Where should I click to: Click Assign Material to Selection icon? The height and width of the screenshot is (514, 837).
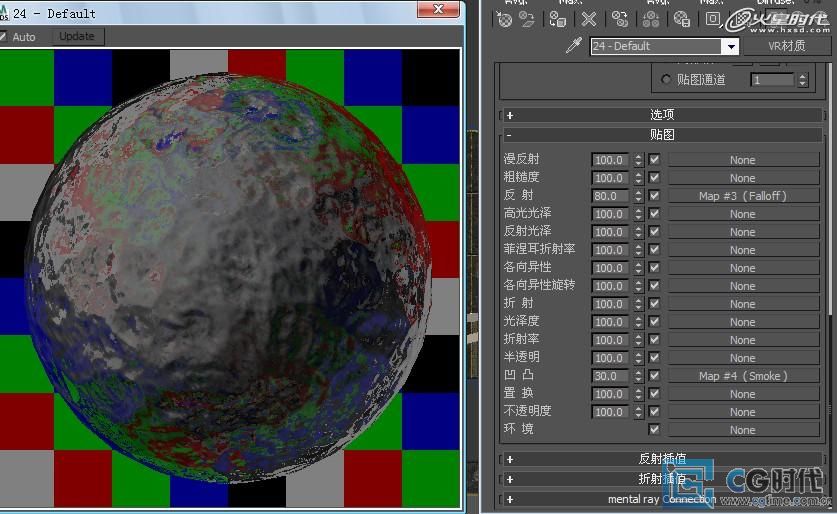(558, 20)
